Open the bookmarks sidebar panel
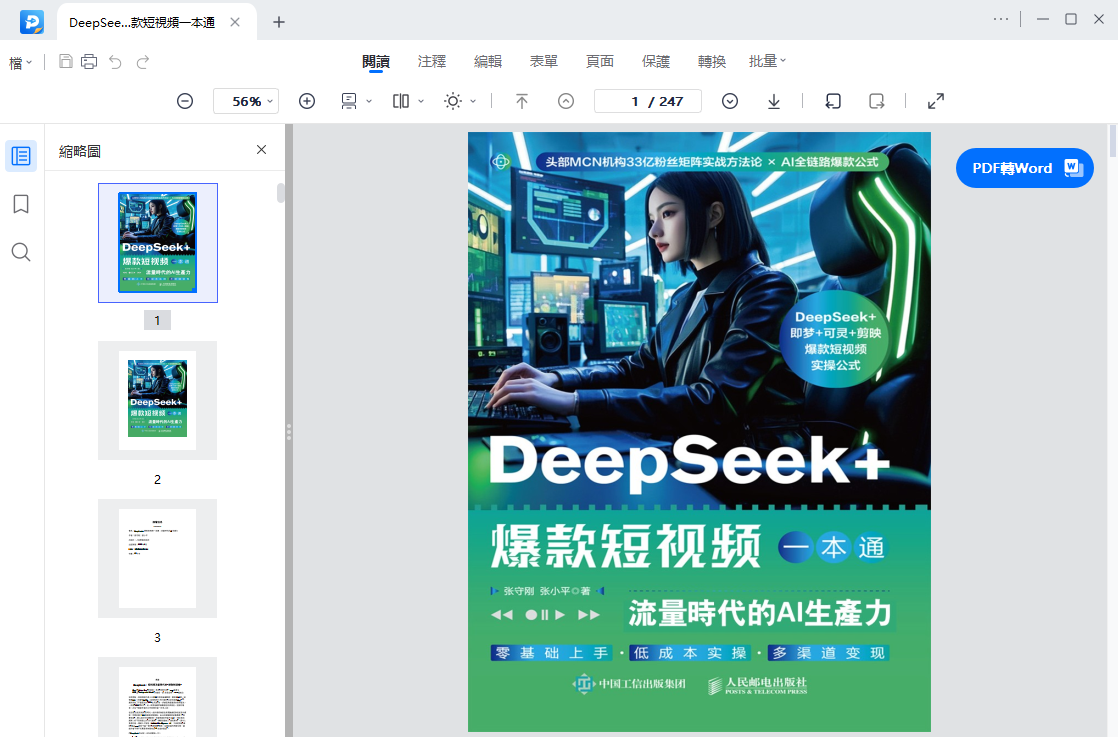The height and width of the screenshot is (737, 1118). coord(21,205)
